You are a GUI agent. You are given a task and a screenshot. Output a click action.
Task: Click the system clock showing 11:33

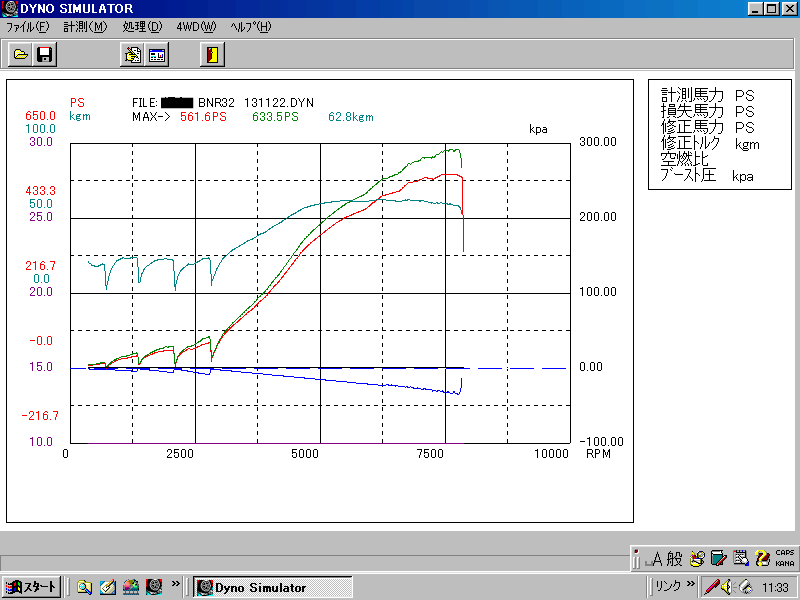pos(774,587)
